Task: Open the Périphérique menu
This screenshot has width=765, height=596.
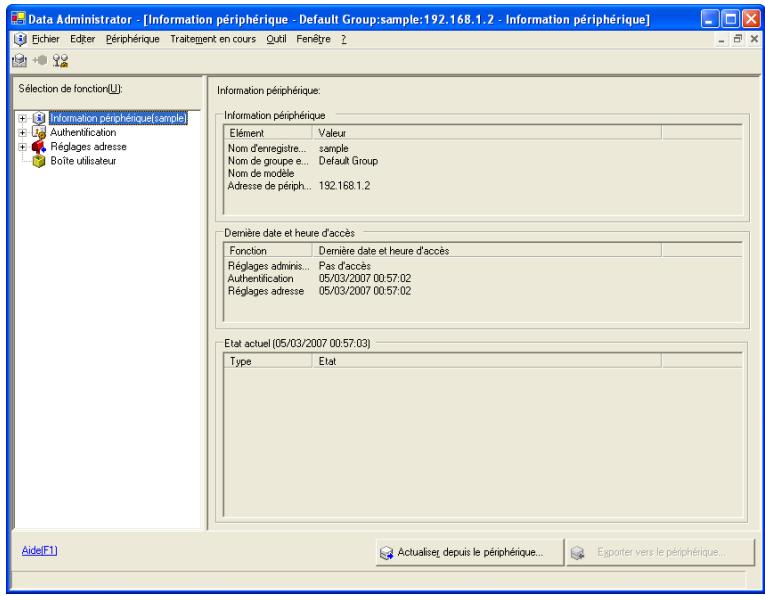Action: point(133,39)
